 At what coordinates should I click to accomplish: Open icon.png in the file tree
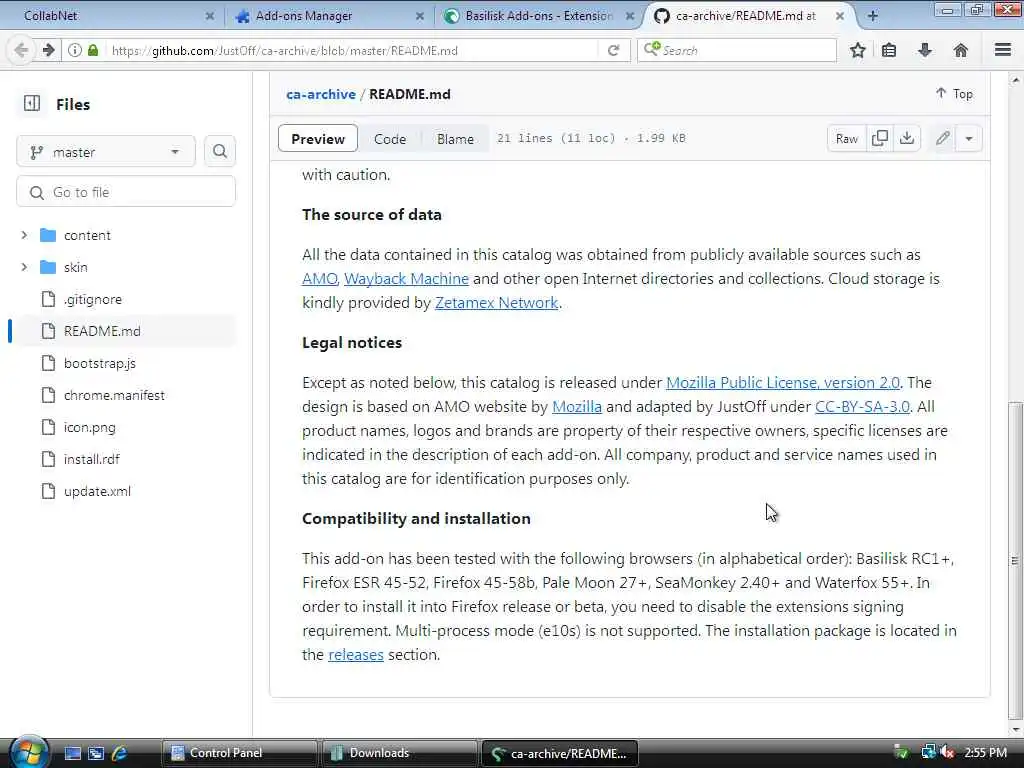[x=89, y=427]
